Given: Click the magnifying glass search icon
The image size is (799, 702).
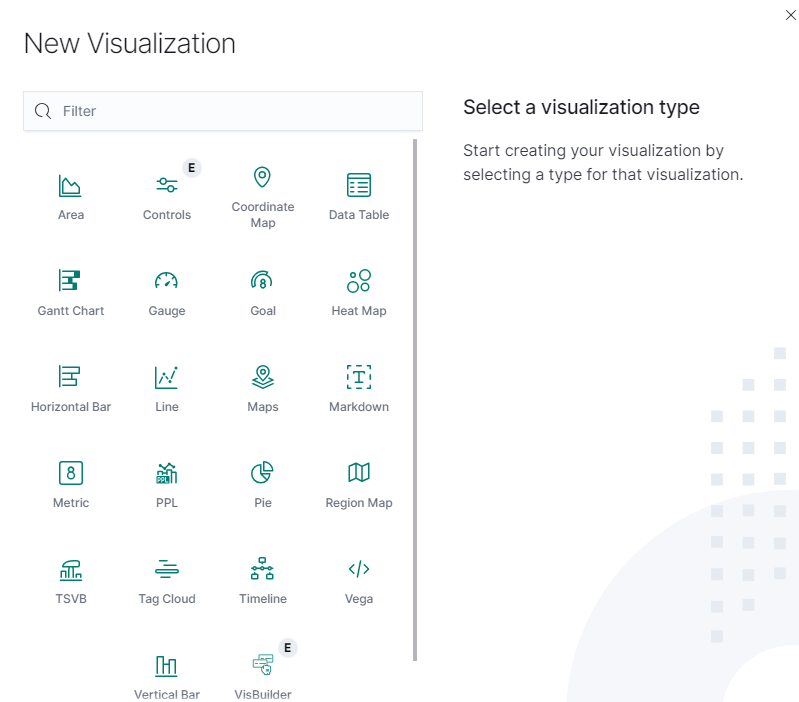Looking at the screenshot, I should click(x=43, y=111).
